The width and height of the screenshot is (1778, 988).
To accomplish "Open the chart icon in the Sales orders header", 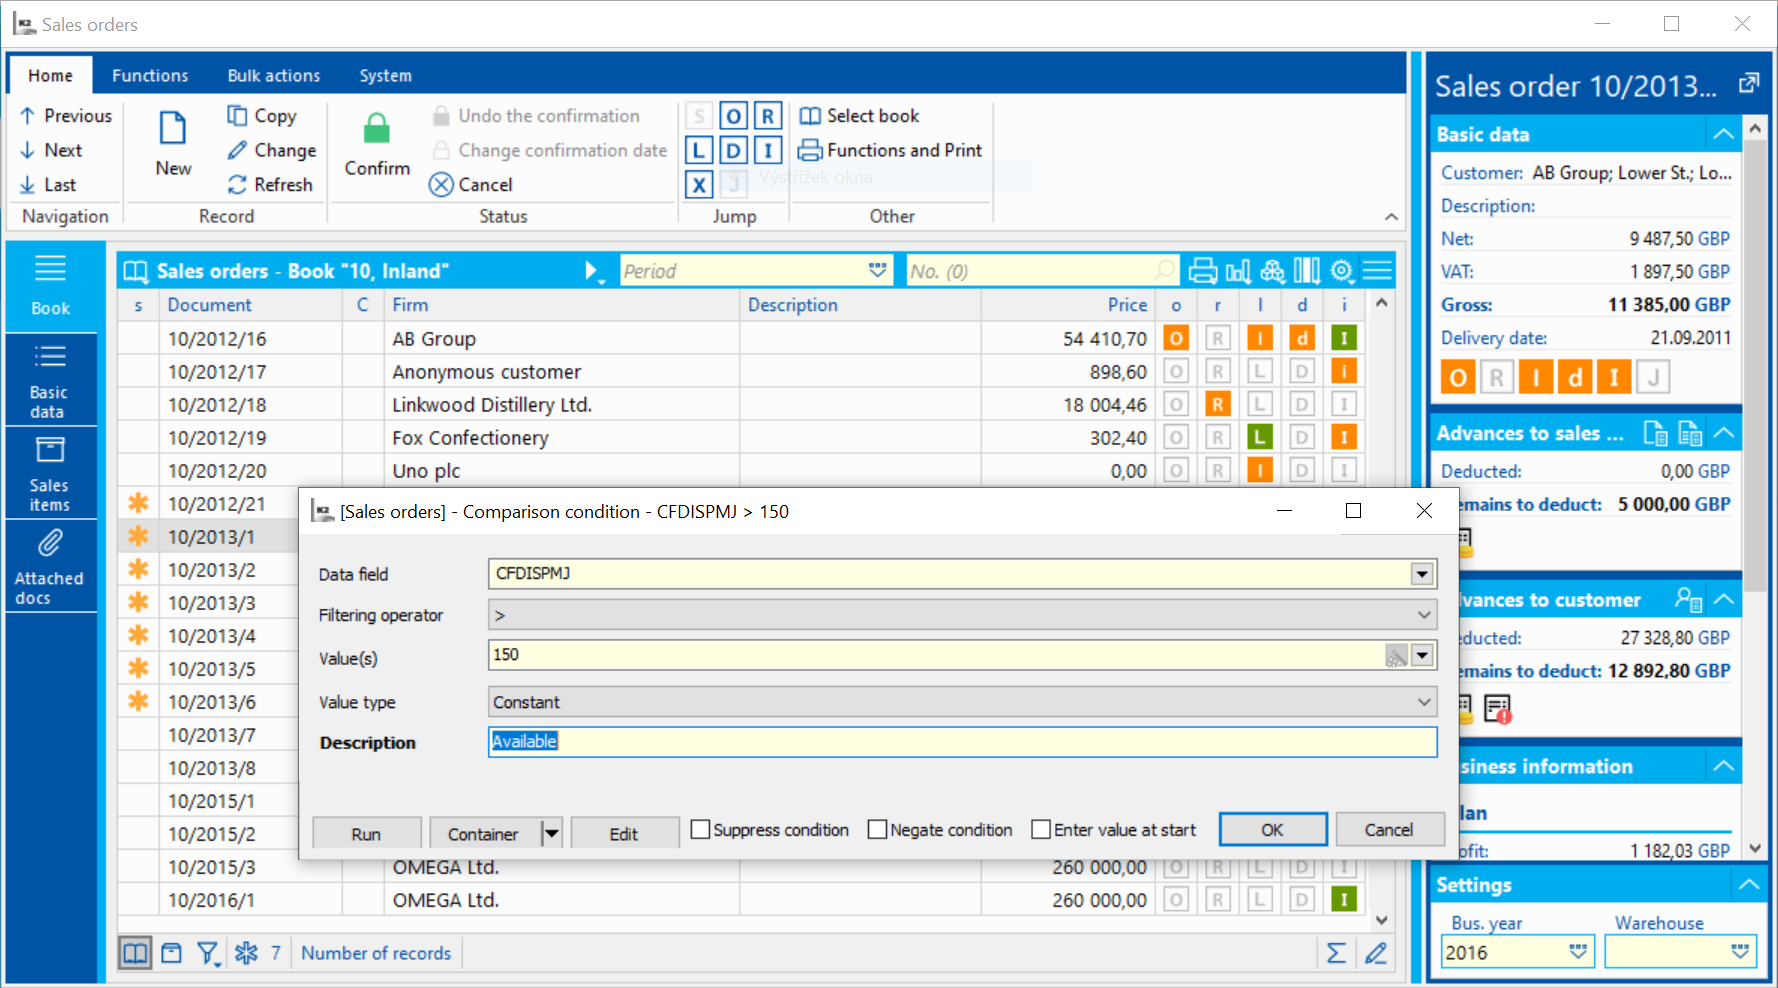I will click(x=1238, y=271).
